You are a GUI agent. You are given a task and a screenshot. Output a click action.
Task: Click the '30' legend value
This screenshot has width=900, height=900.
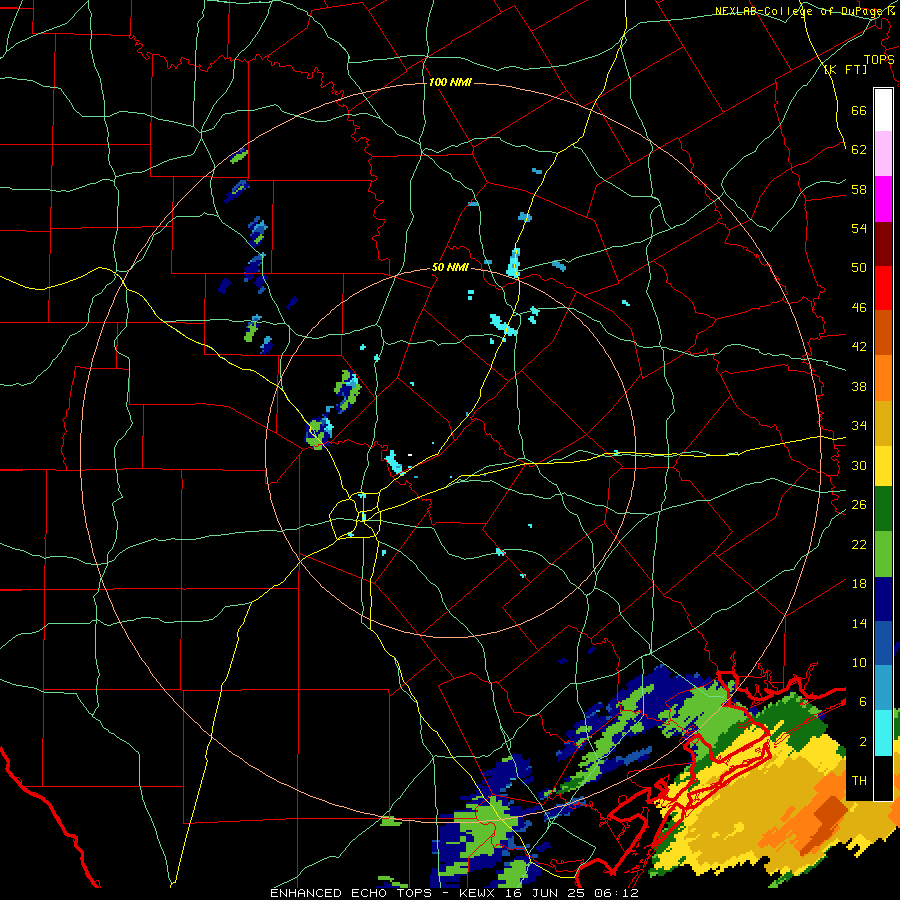[859, 465]
